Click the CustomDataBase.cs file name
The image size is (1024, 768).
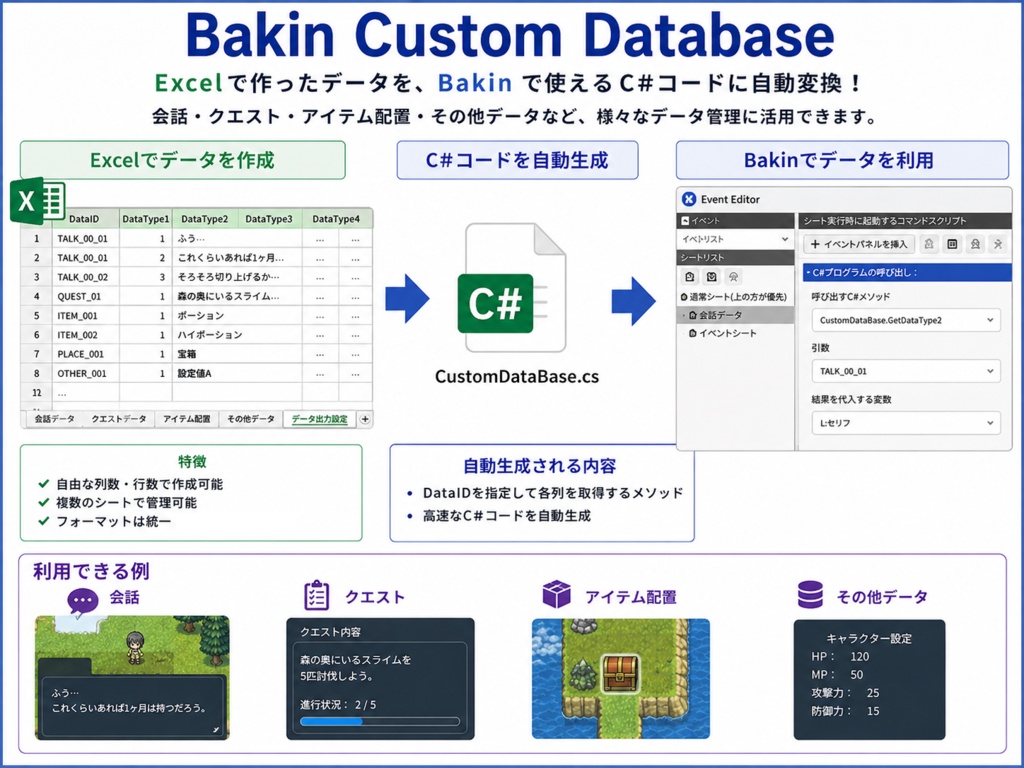click(x=517, y=376)
